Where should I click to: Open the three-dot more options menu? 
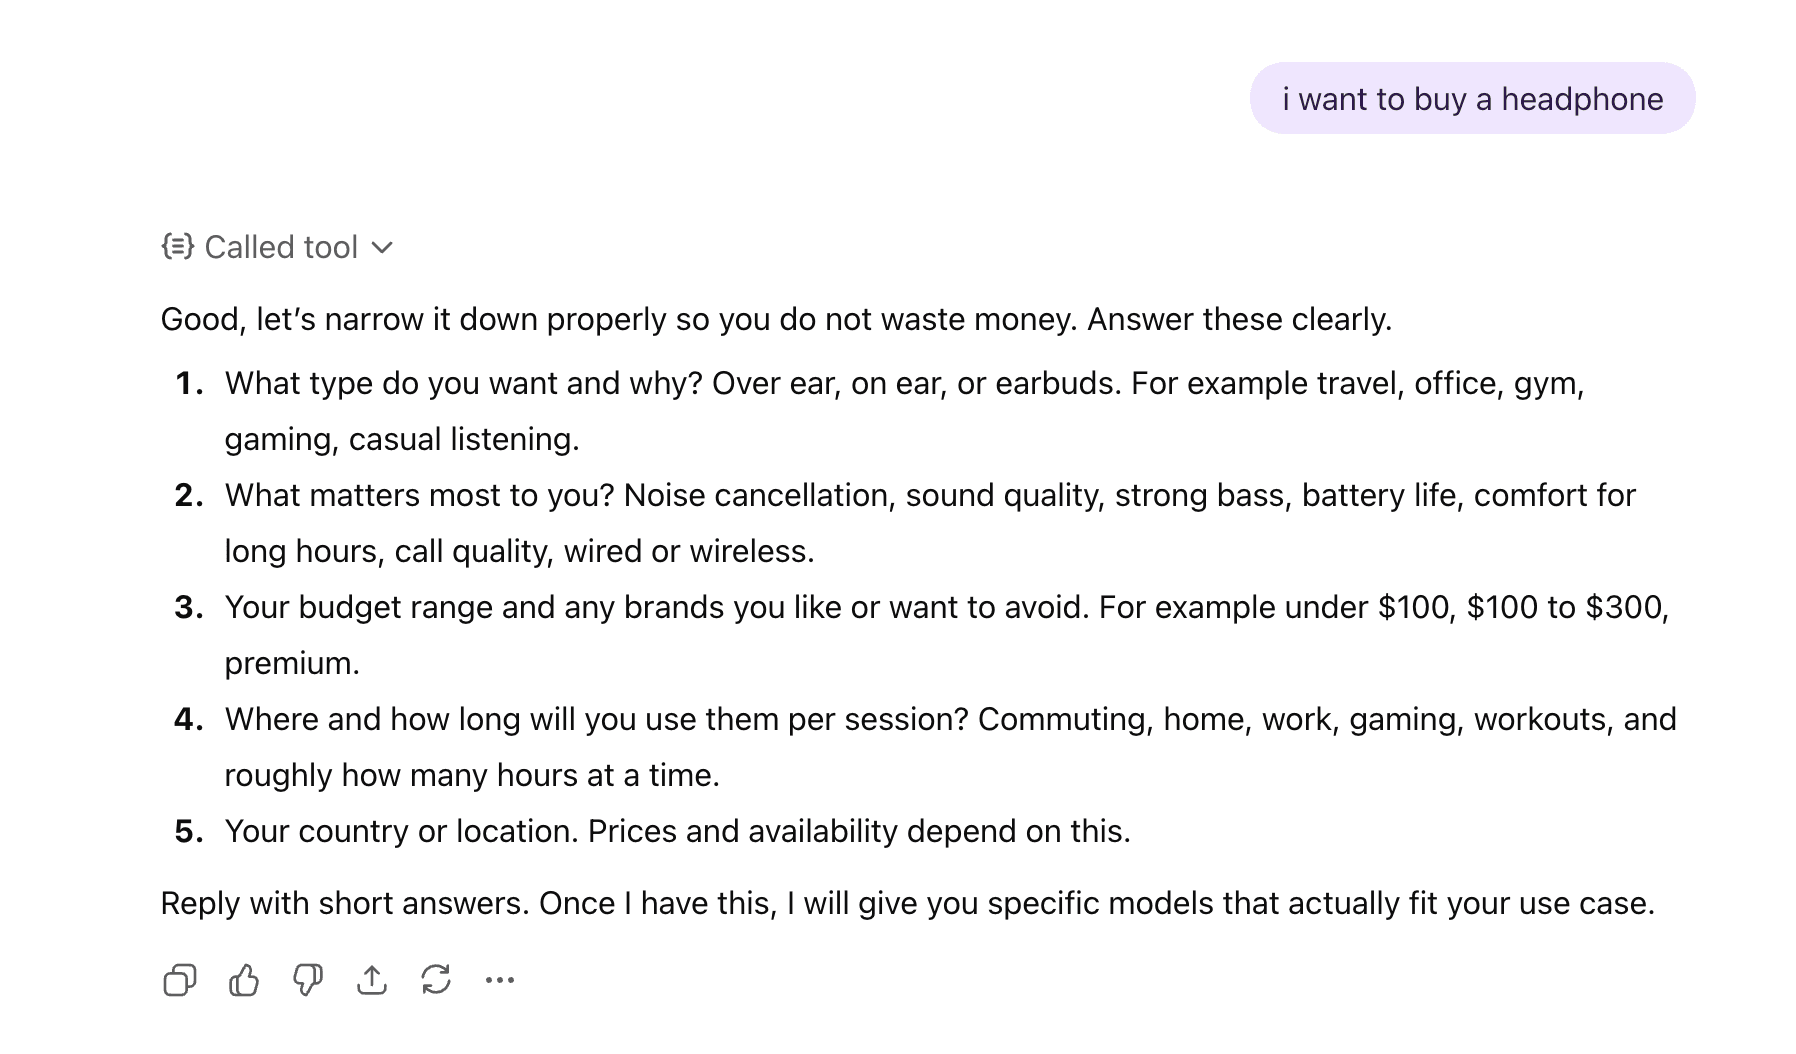(x=500, y=980)
